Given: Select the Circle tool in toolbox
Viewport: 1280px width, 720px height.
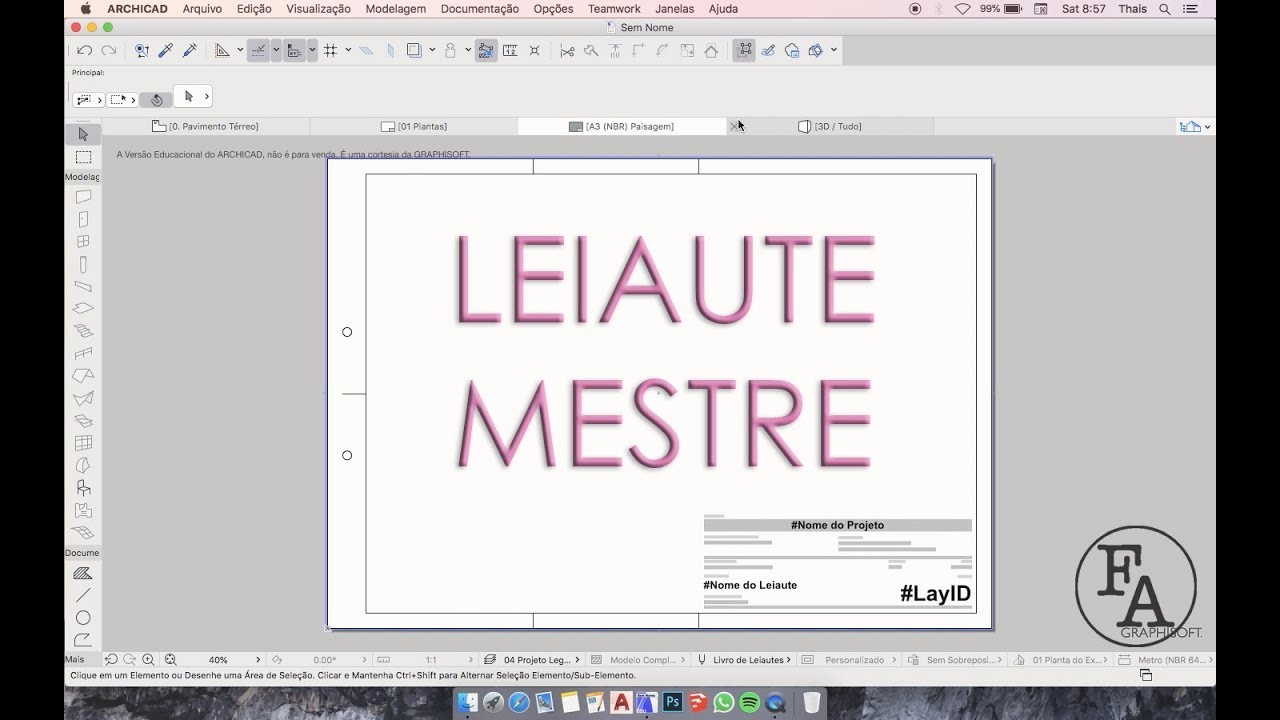Looking at the screenshot, I should tap(83, 618).
